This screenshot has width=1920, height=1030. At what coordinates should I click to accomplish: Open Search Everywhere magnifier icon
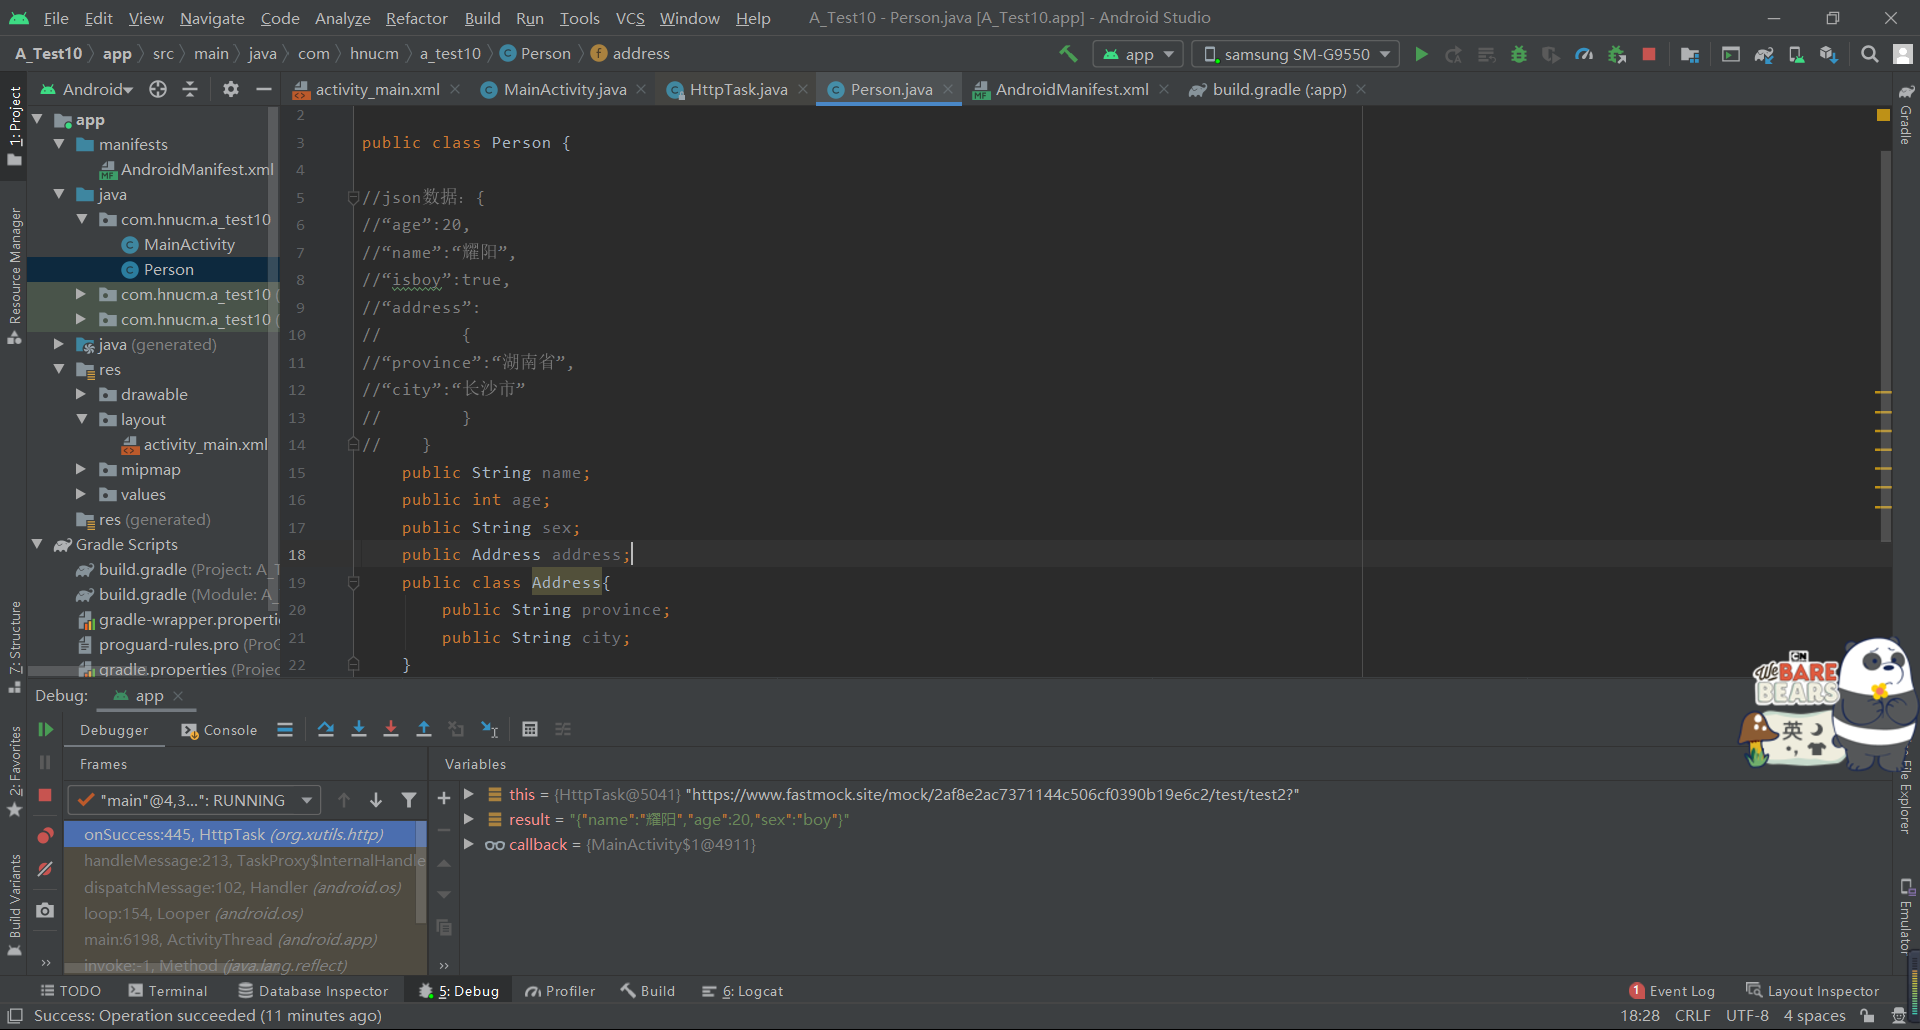point(1869,54)
